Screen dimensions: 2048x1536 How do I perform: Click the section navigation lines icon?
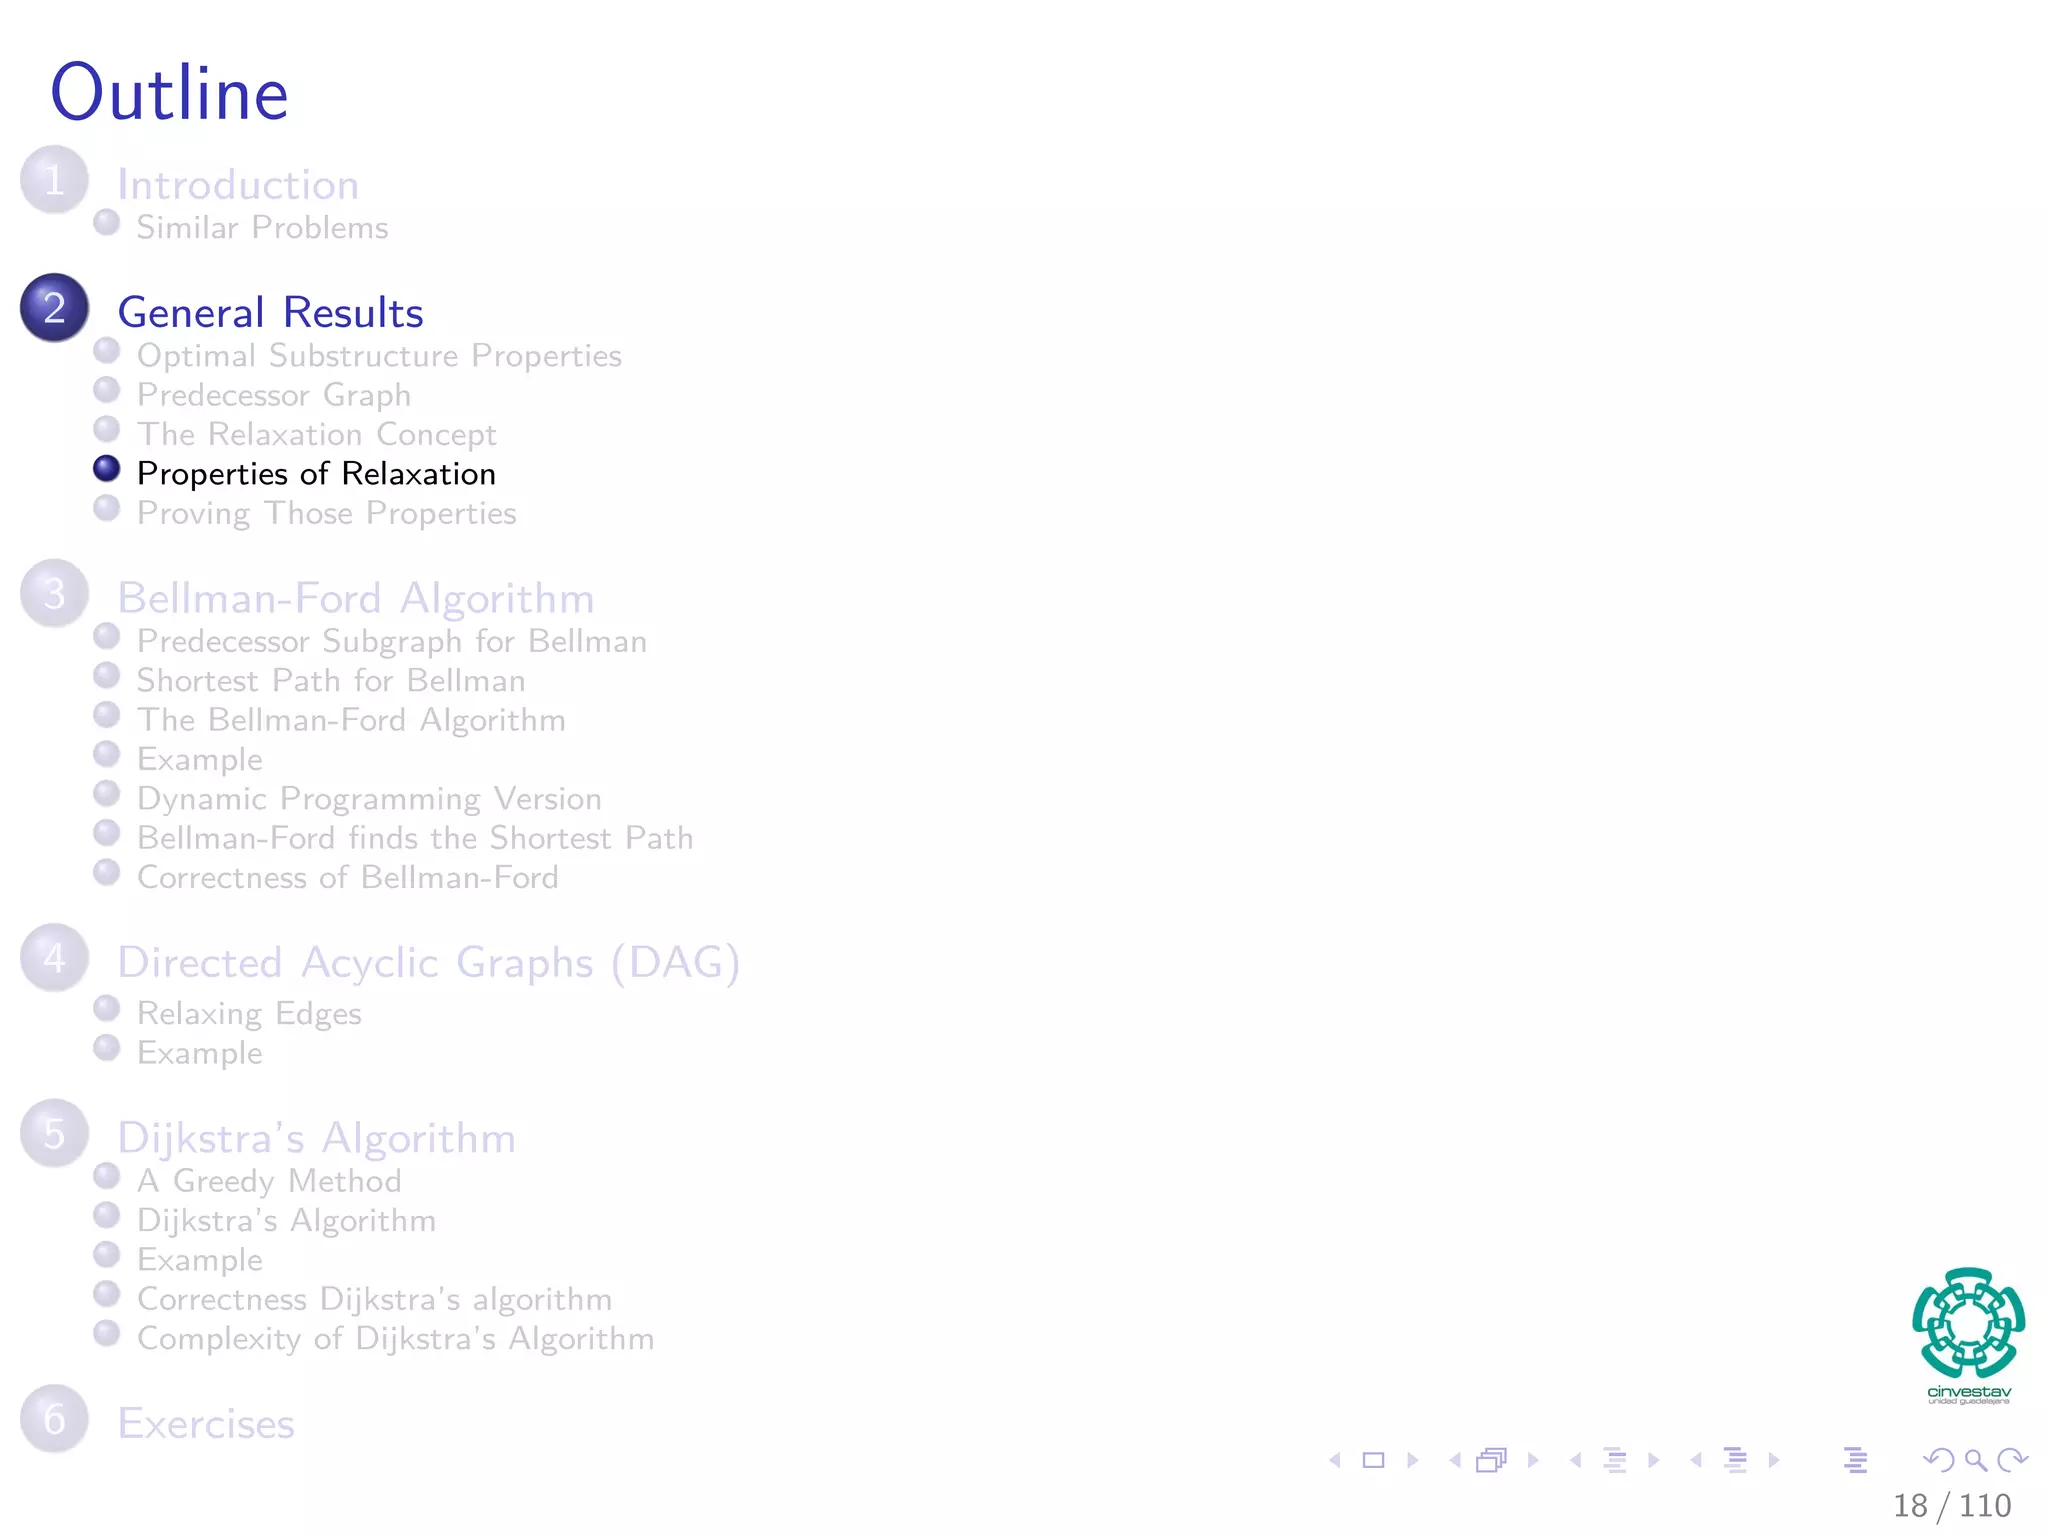click(x=1736, y=1460)
